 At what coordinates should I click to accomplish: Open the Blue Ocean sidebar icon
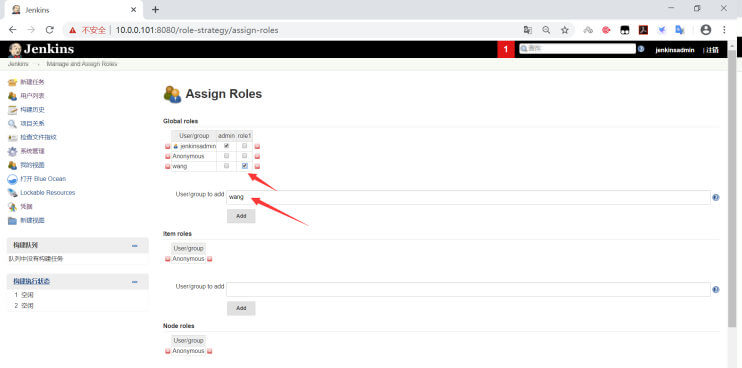pos(12,179)
